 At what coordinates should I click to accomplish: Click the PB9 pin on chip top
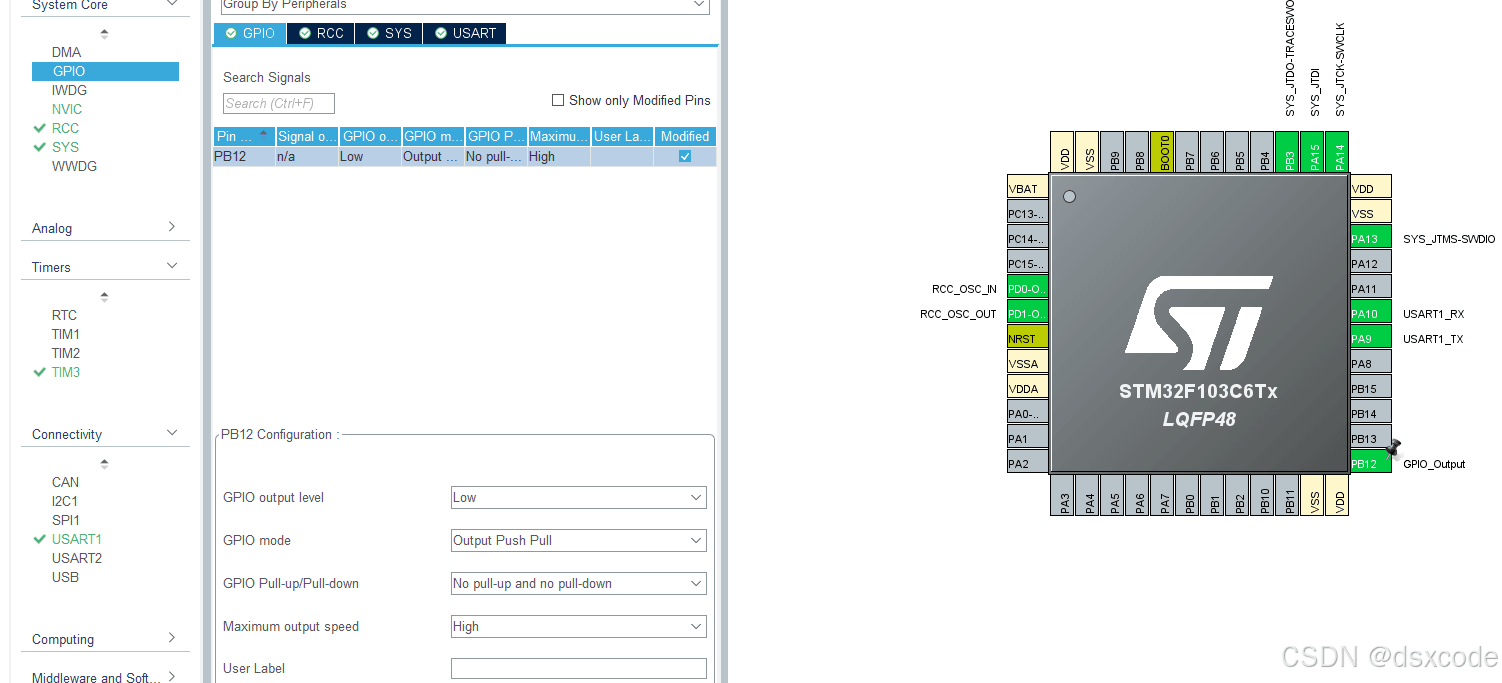[x=1112, y=153]
